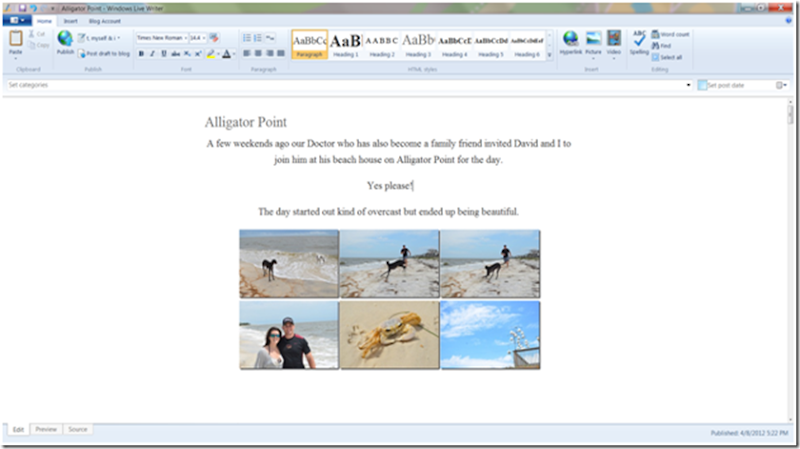
Task: Select the crab photo in the collage
Action: [389, 335]
